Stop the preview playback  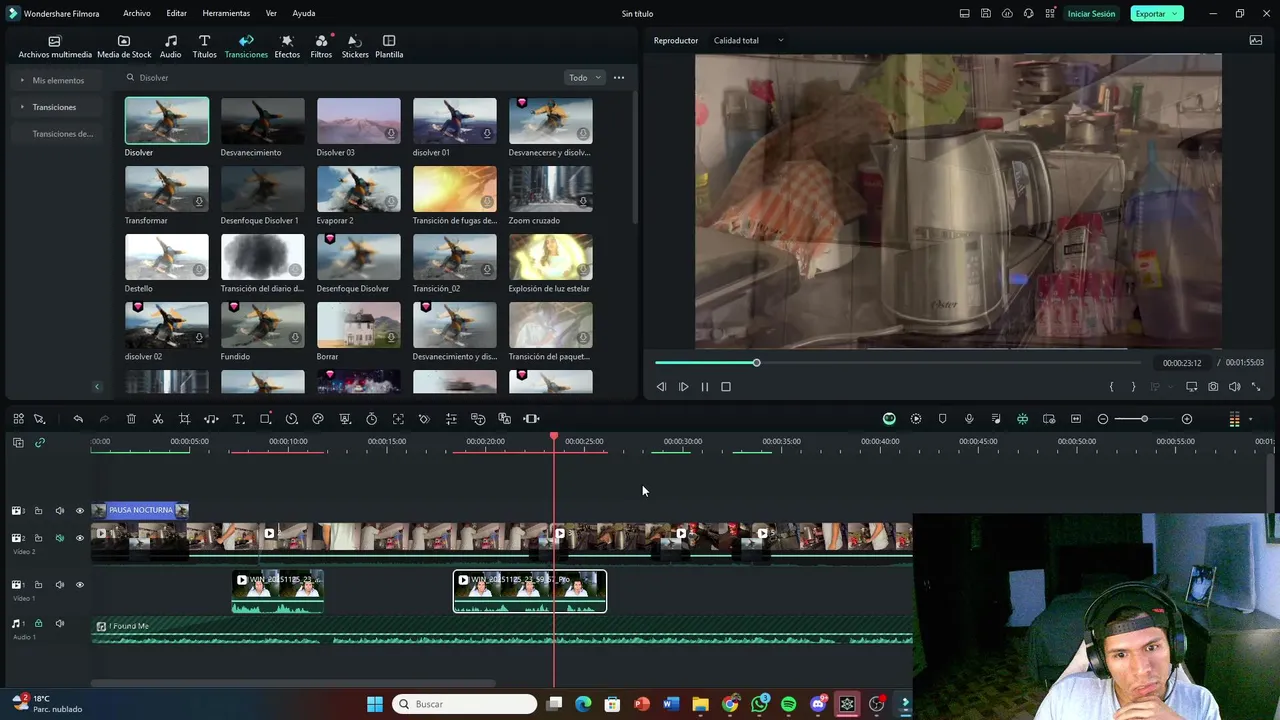(x=726, y=387)
